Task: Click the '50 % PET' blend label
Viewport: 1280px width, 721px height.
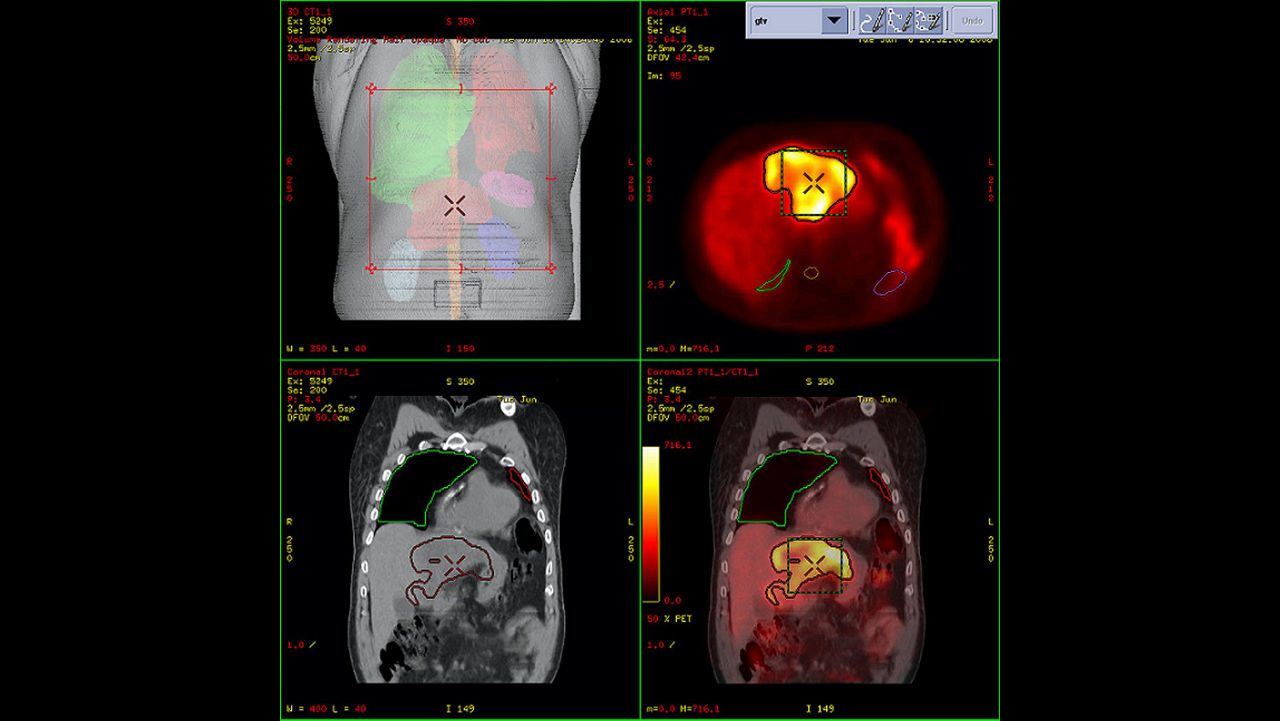Action: click(667, 620)
